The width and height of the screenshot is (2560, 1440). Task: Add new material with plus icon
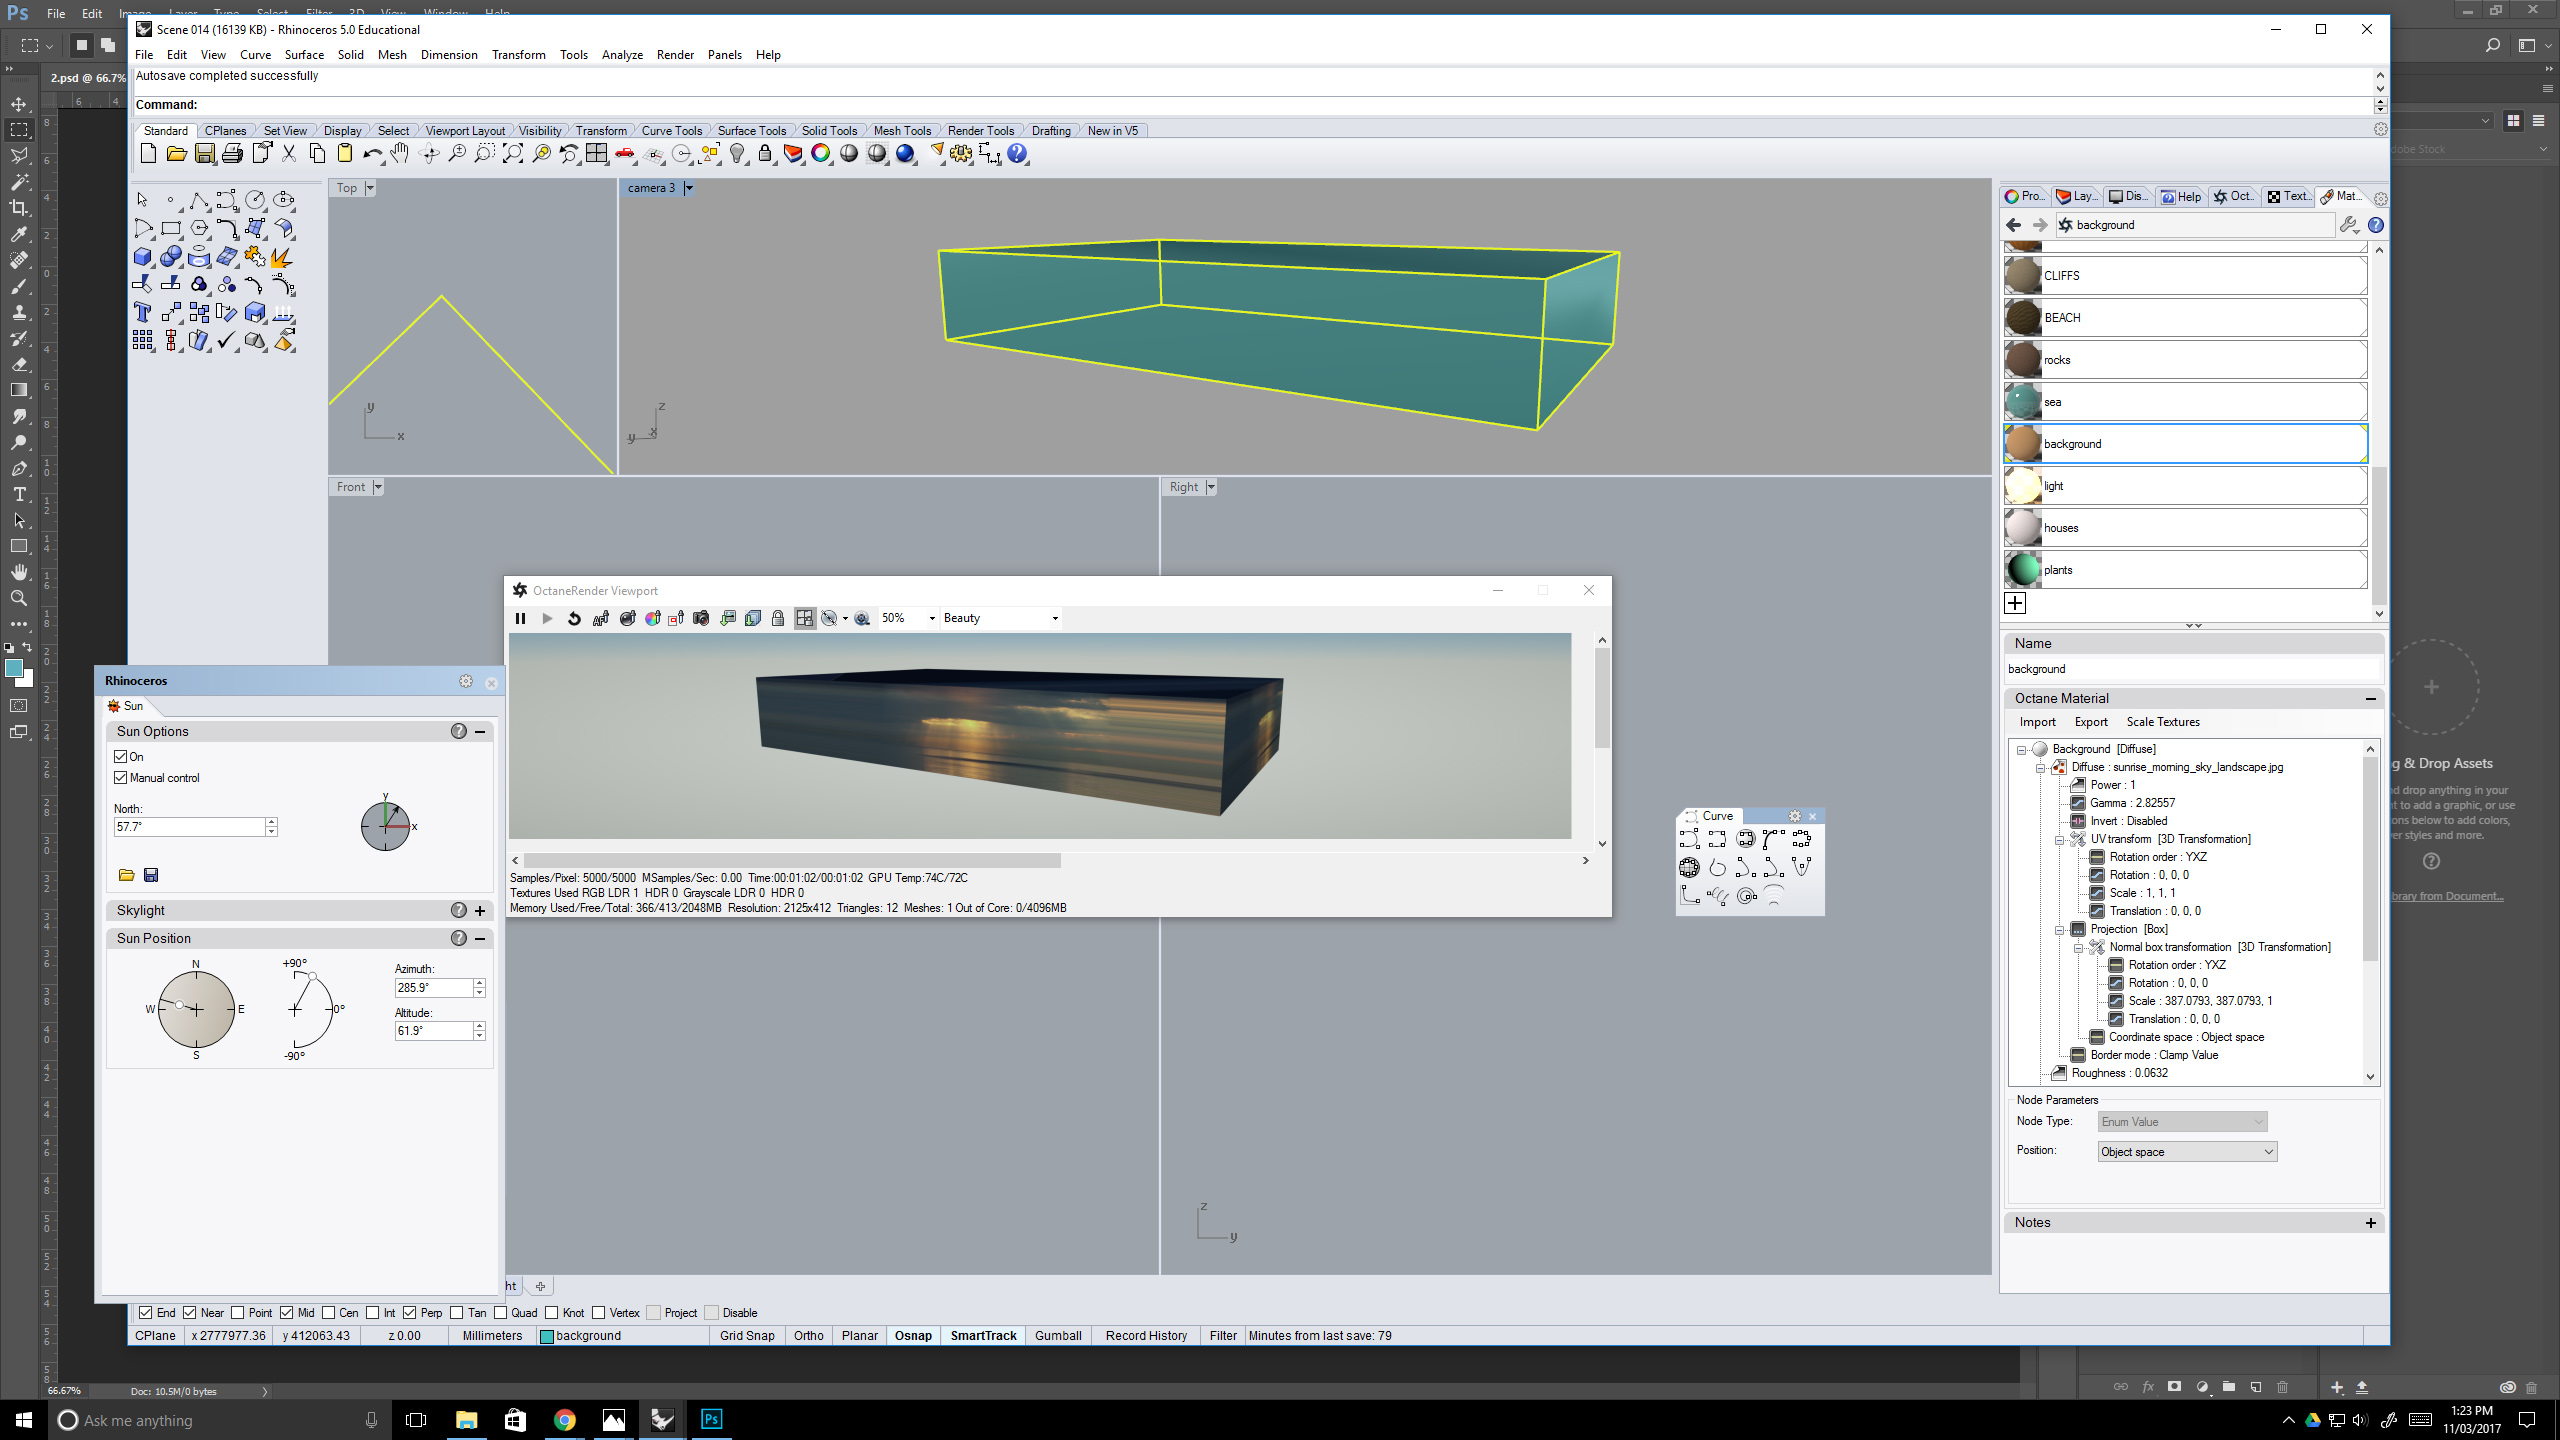(2015, 603)
